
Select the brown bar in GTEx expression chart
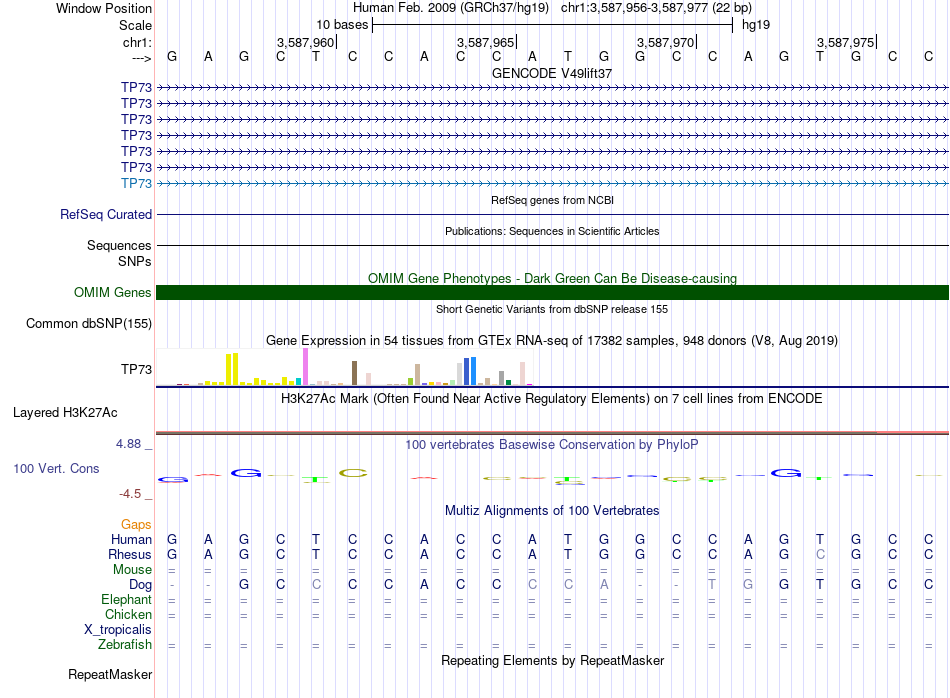pyautogui.click(x=354, y=373)
